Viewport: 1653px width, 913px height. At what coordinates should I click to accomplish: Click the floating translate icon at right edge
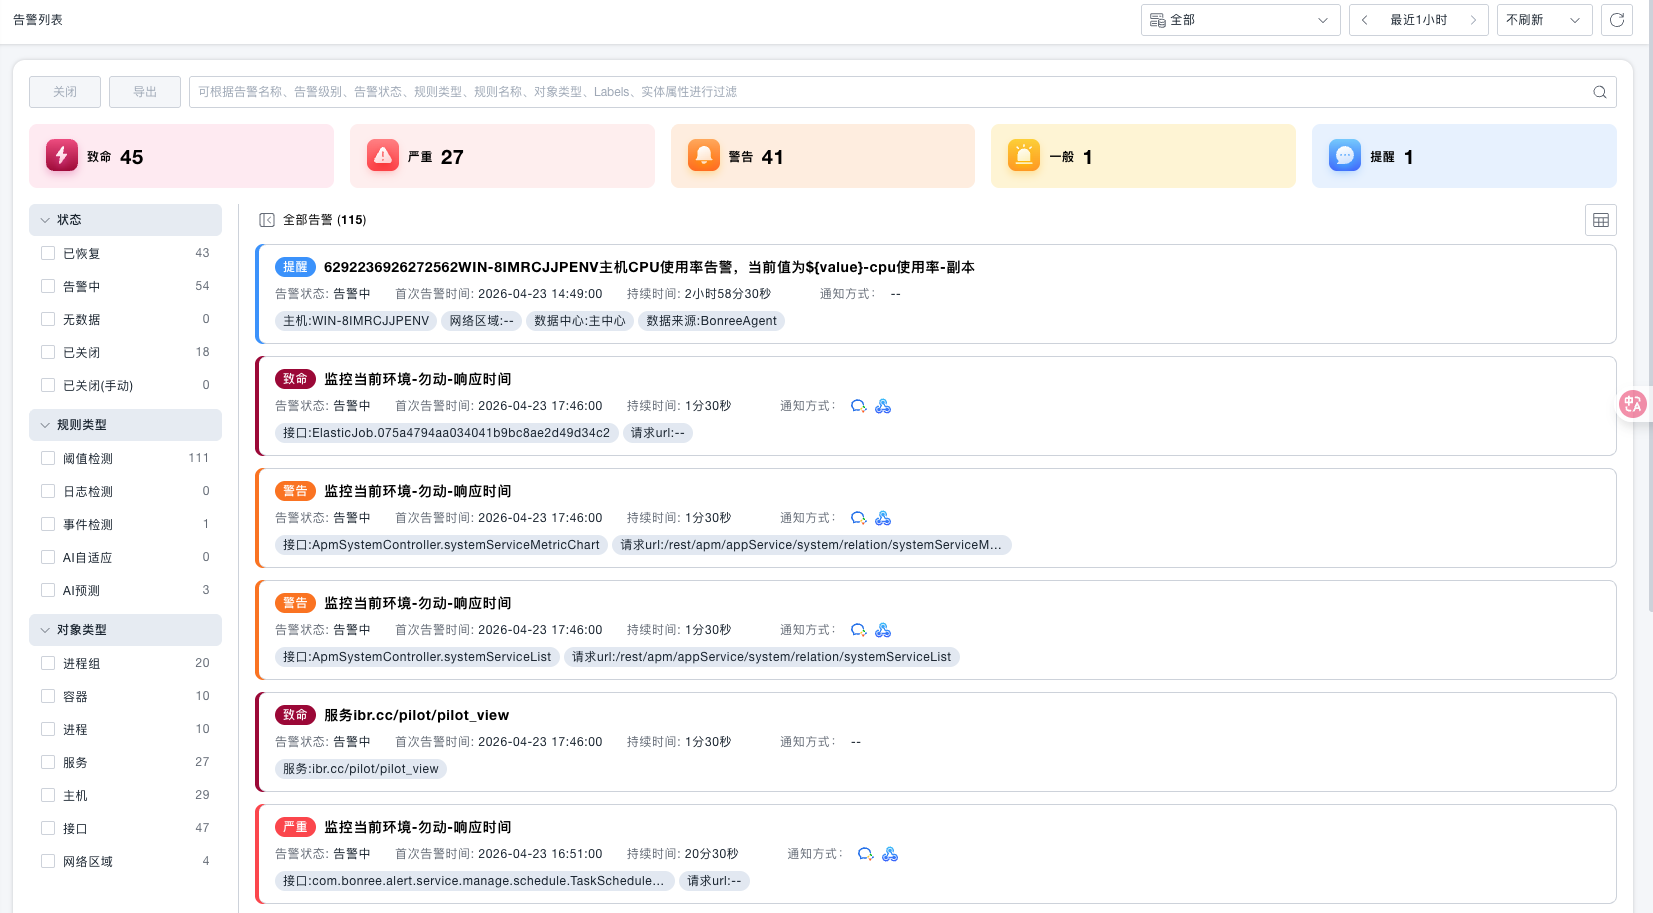pyautogui.click(x=1634, y=404)
